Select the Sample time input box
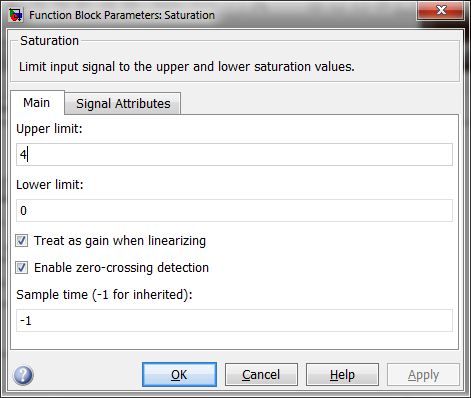 point(234,321)
